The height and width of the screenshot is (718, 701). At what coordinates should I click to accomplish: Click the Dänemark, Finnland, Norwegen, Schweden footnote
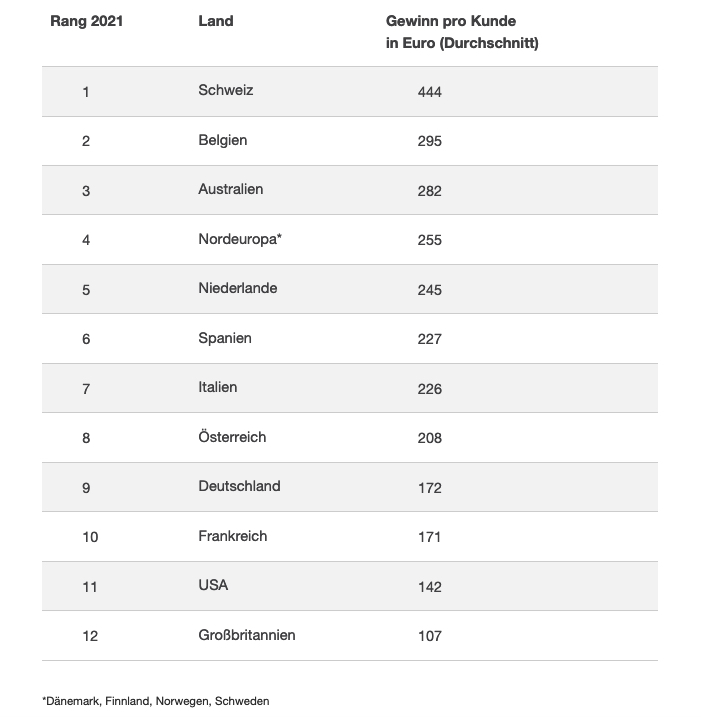[155, 701]
